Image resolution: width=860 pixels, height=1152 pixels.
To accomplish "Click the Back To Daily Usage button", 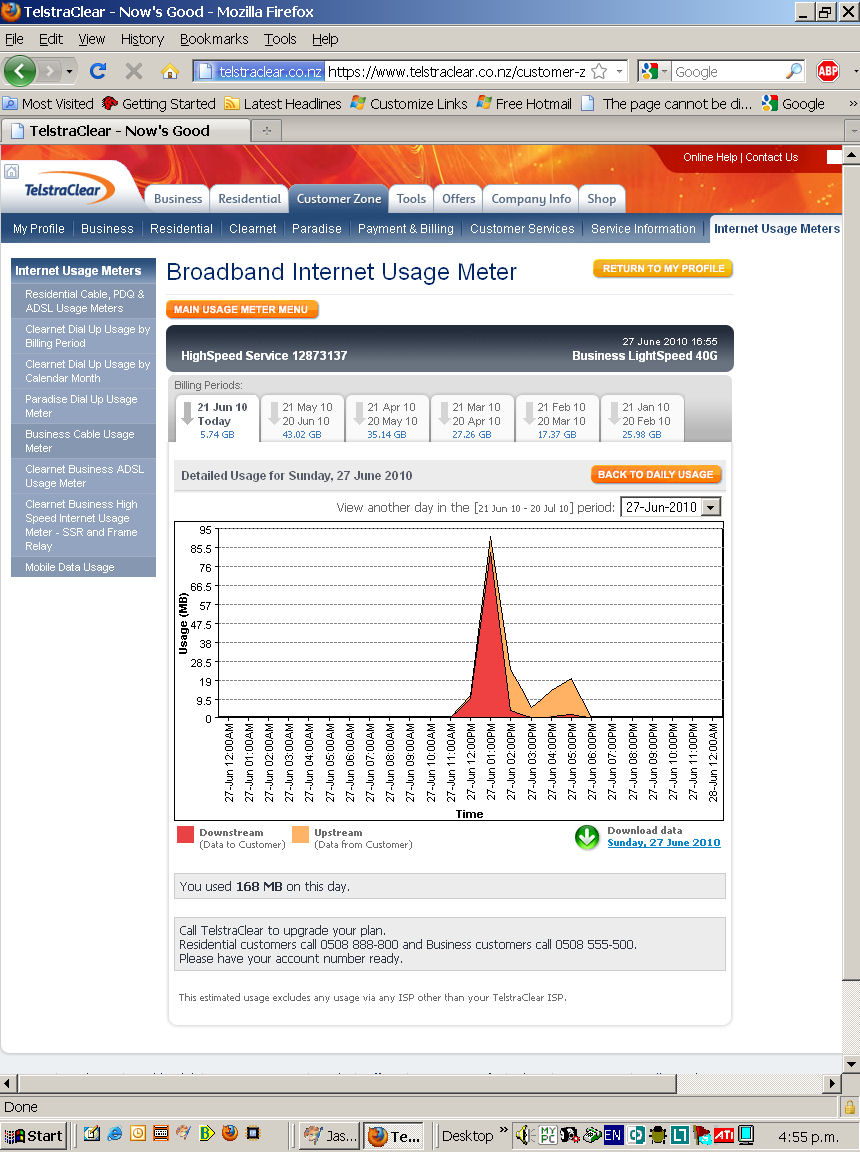I will pos(656,475).
